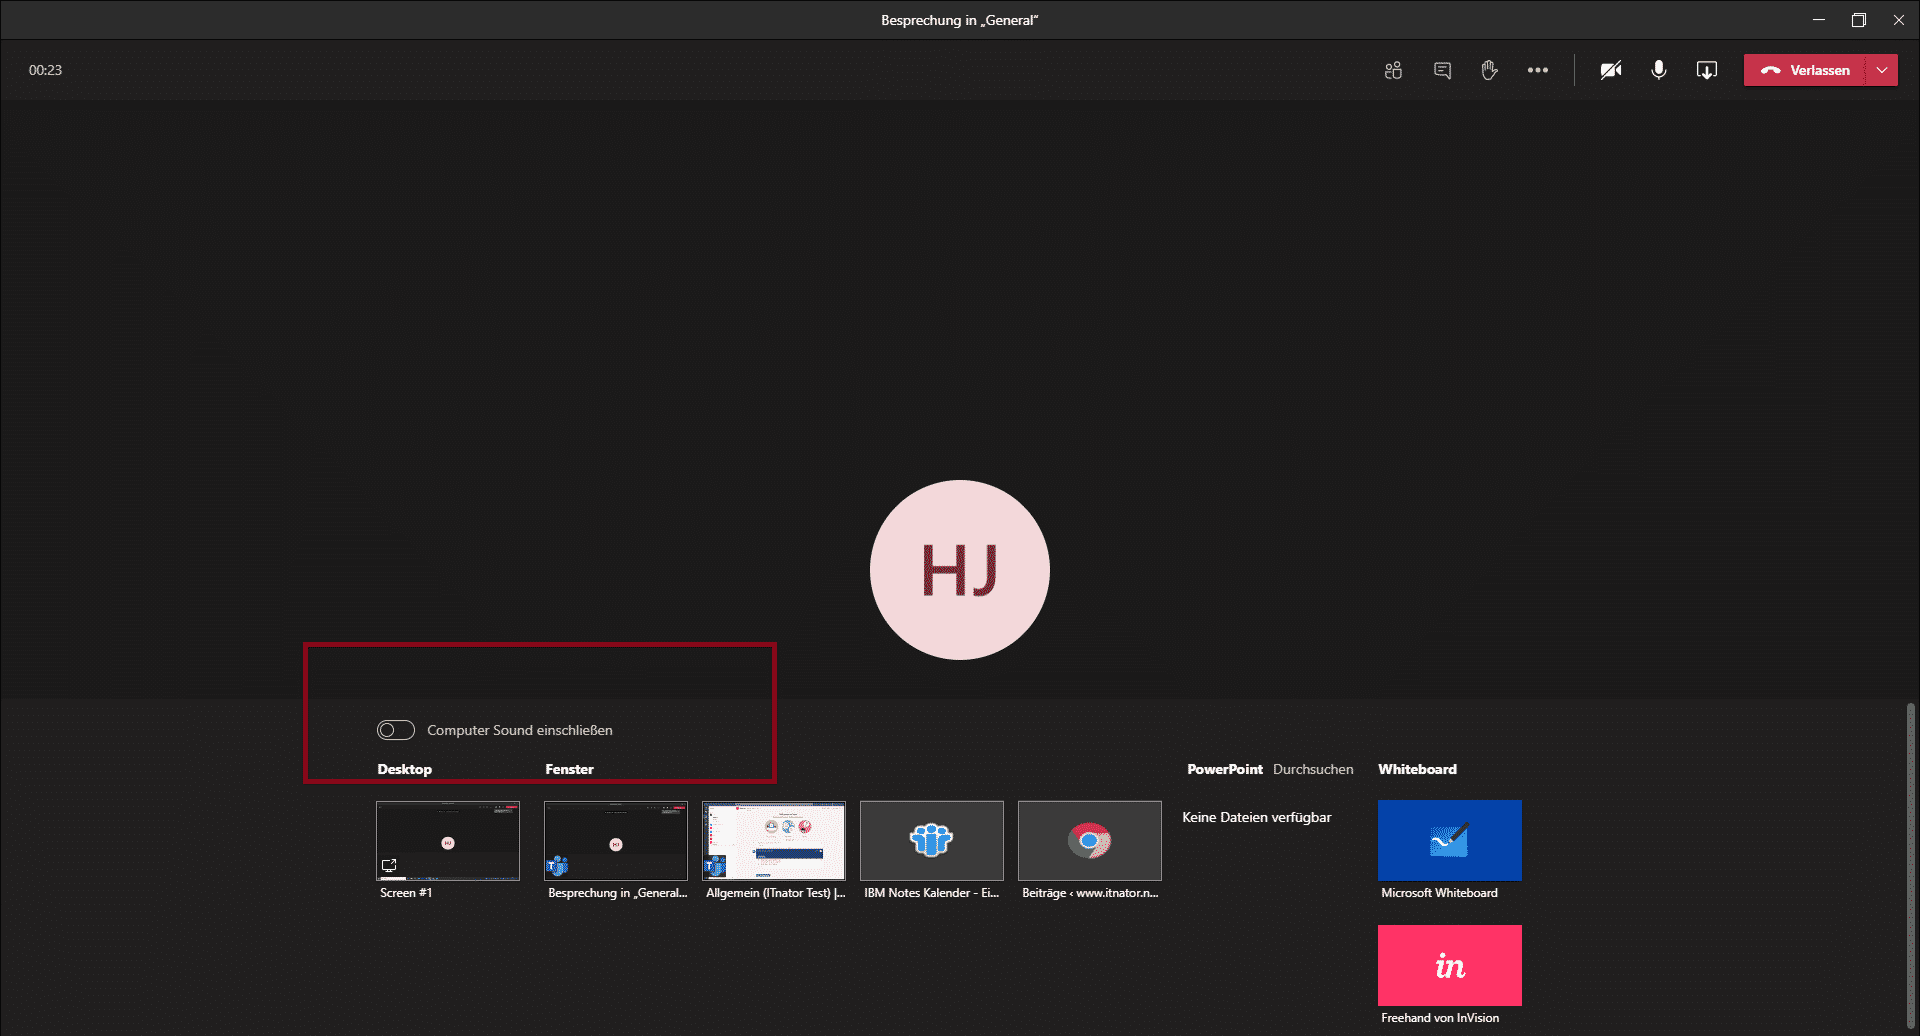This screenshot has width=1920, height=1036.
Task: Share Screen #1 desktop thumbnail
Action: [x=448, y=840]
